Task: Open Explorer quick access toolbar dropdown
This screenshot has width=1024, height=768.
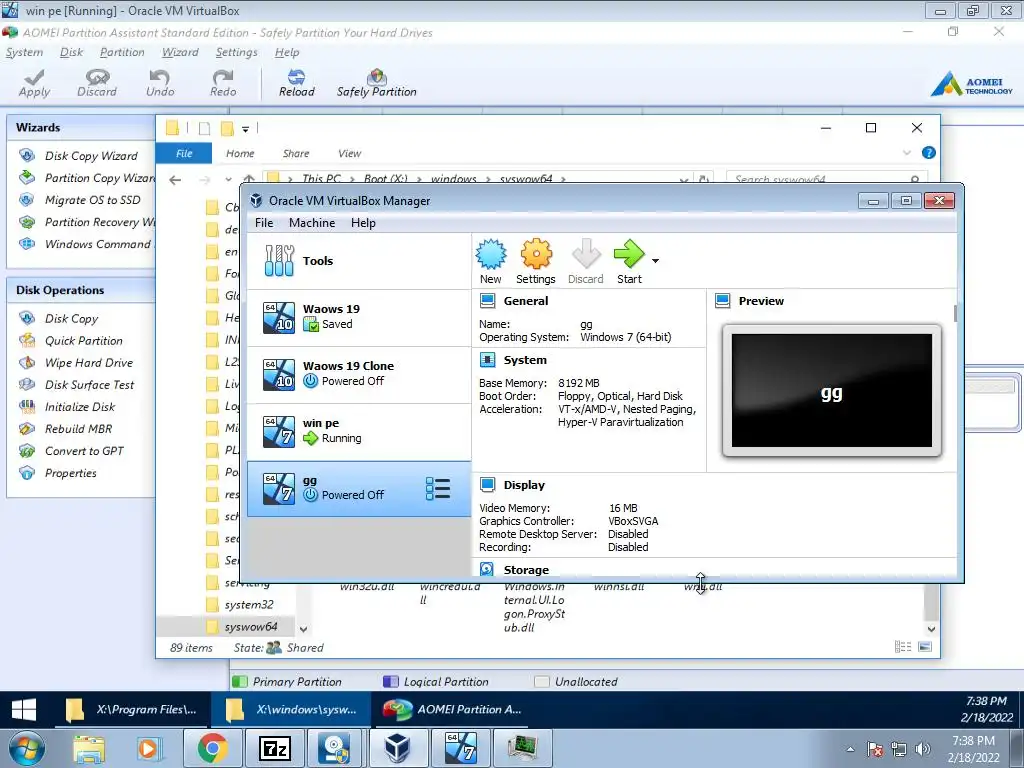Action: coord(246,129)
